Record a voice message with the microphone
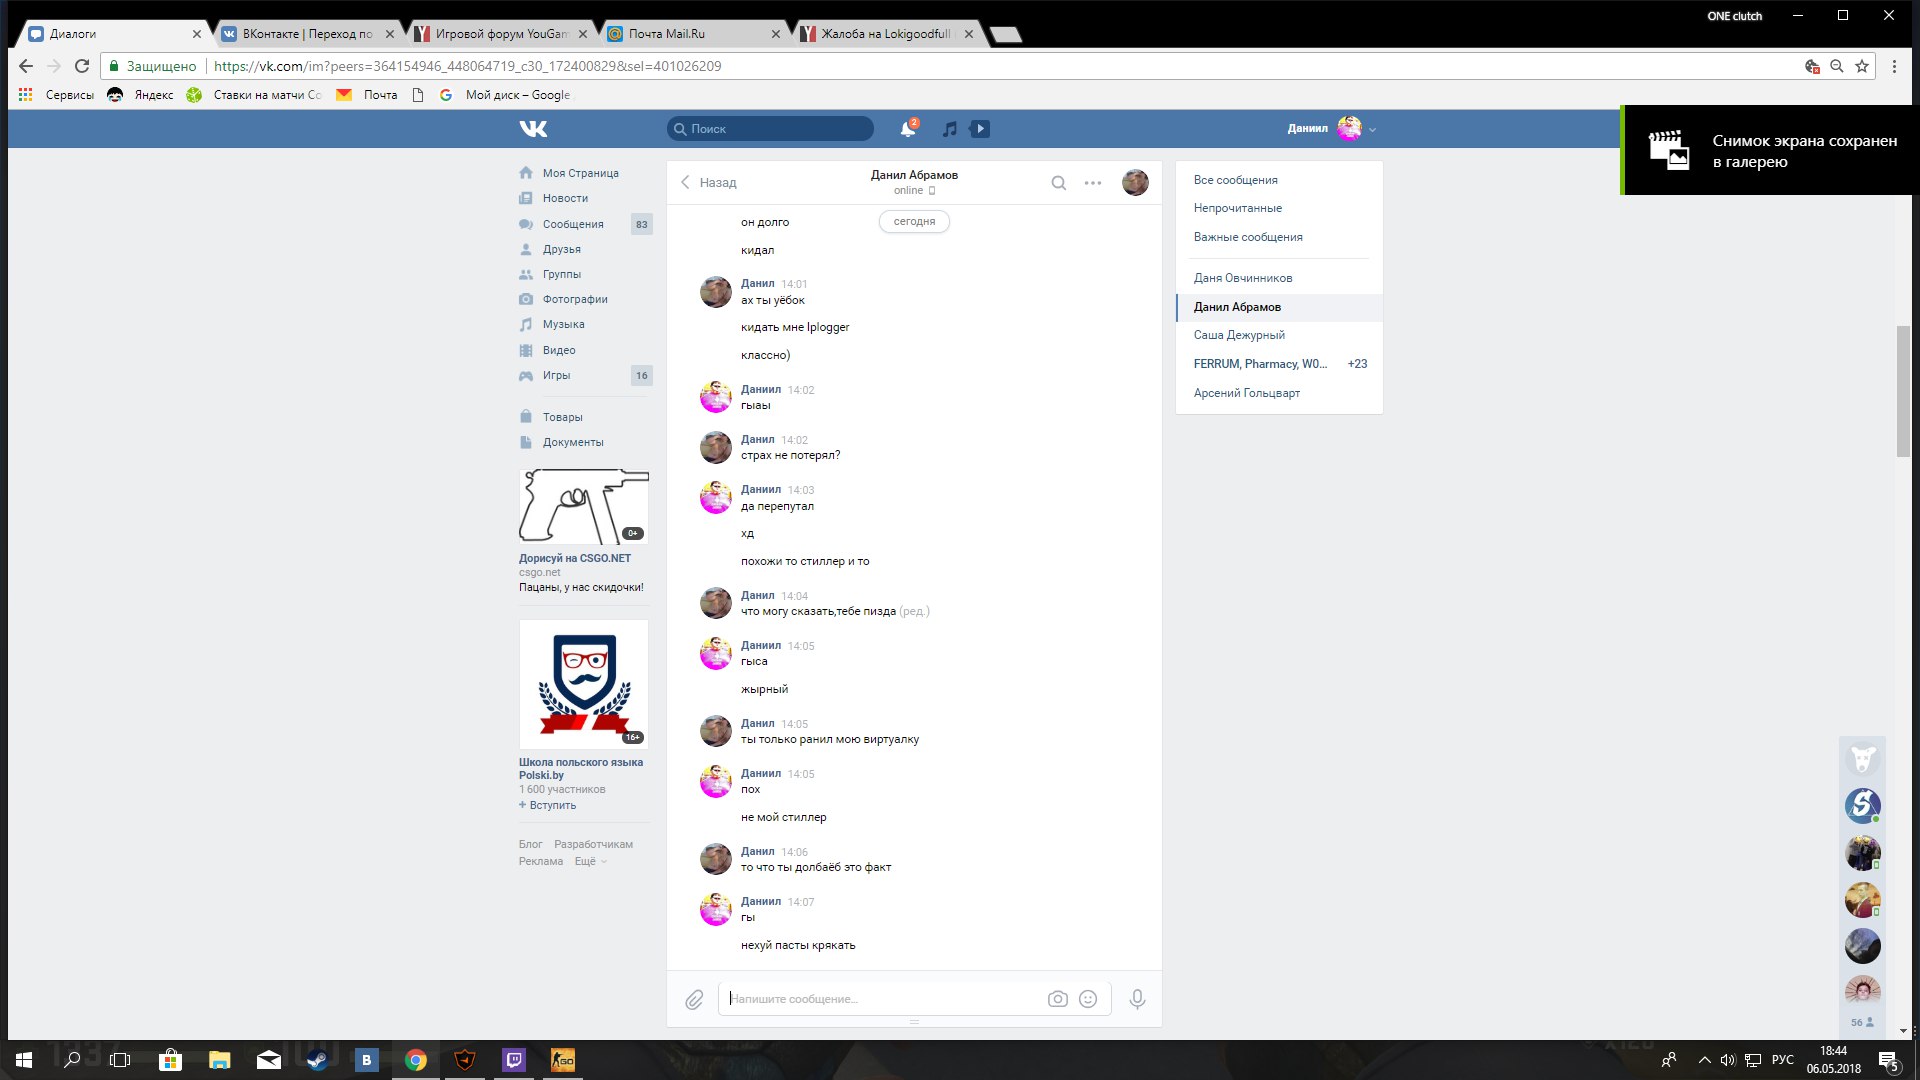This screenshot has width=1920, height=1080. pyautogui.click(x=1137, y=999)
